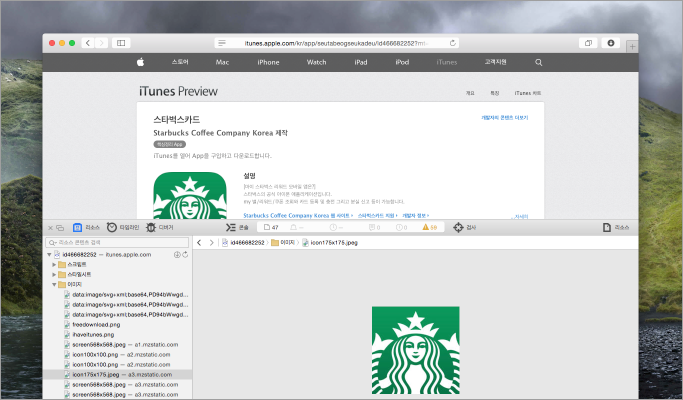The width and height of the screenshot is (683, 400).
Task: Click 이미지 folder in the breadcrumb path
Action: pyautogui.click(x=283, y=243)
